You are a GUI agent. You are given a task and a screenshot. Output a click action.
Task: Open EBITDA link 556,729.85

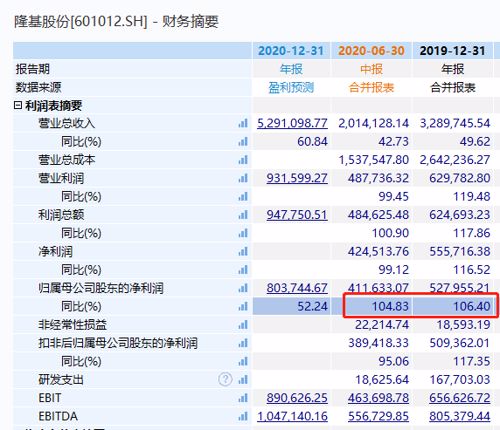378,416
